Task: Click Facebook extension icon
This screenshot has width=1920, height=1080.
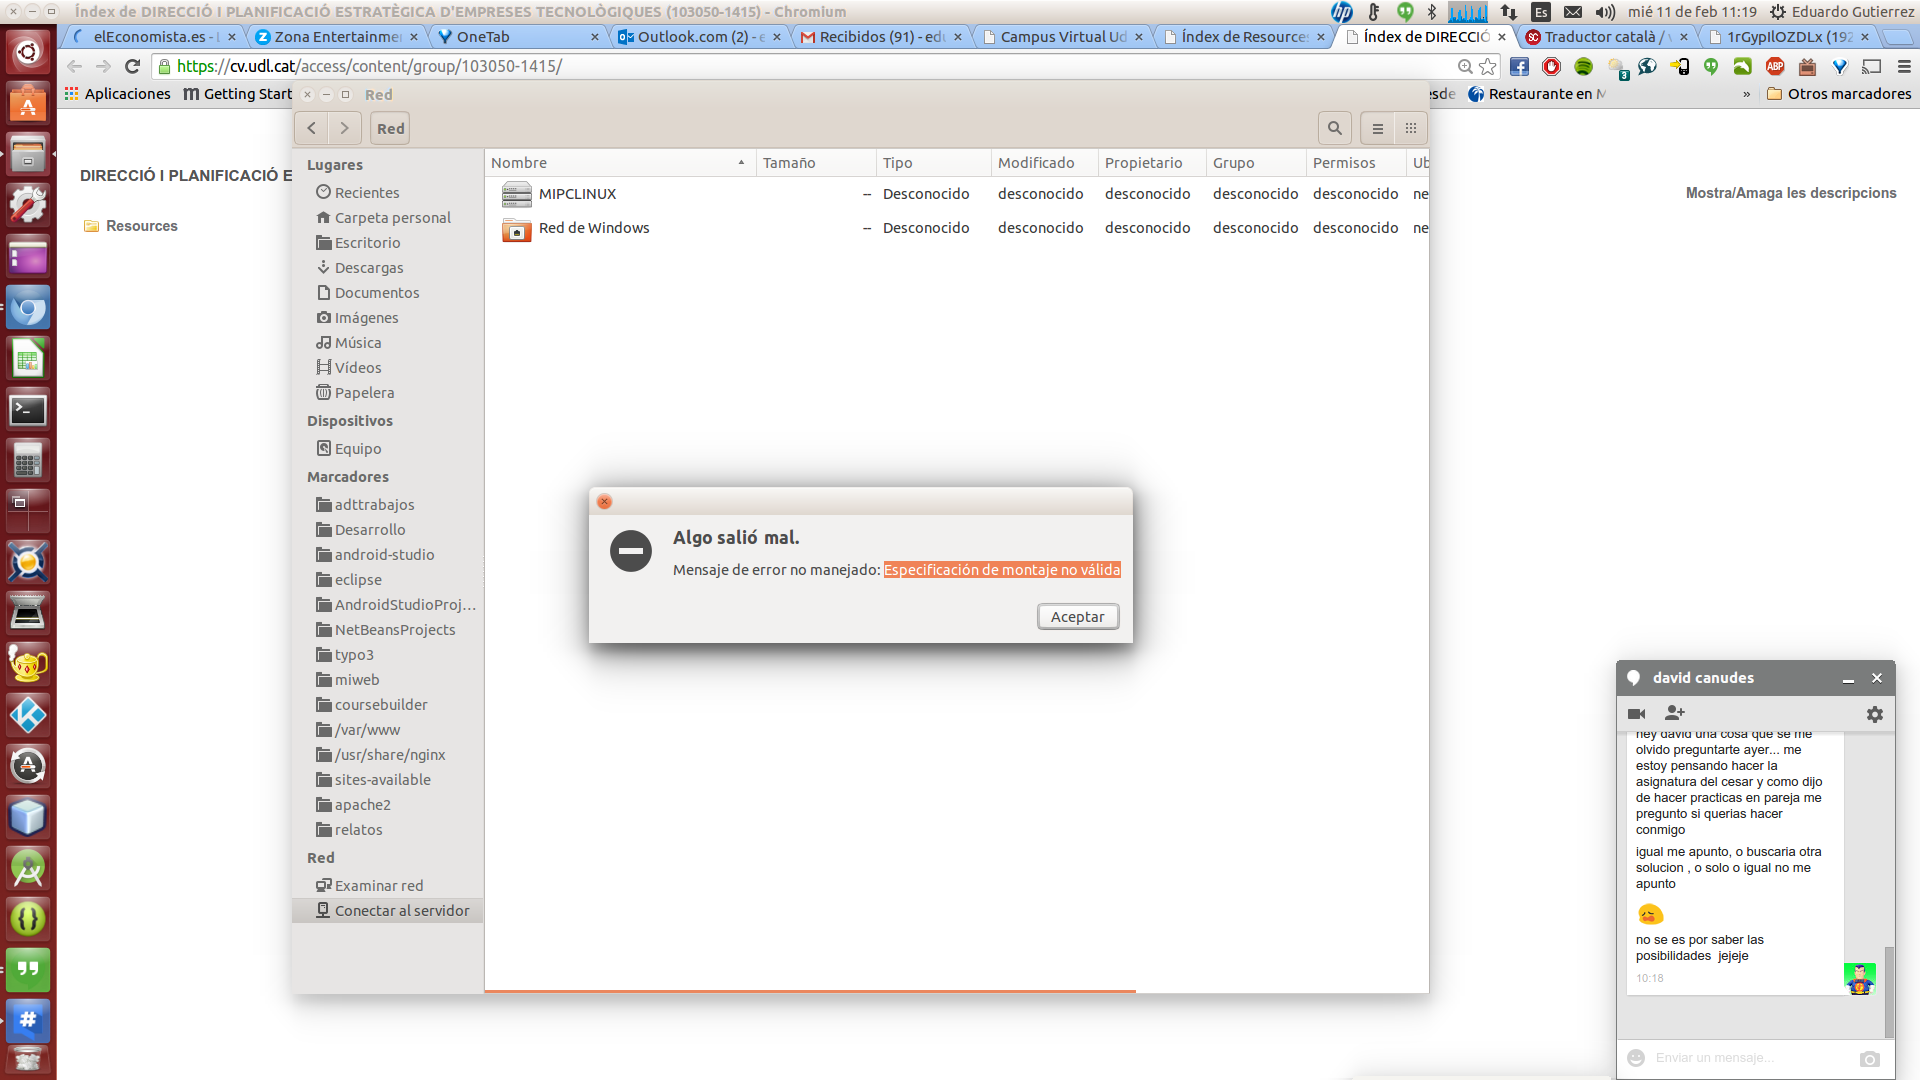Action: pos(1519,66)
